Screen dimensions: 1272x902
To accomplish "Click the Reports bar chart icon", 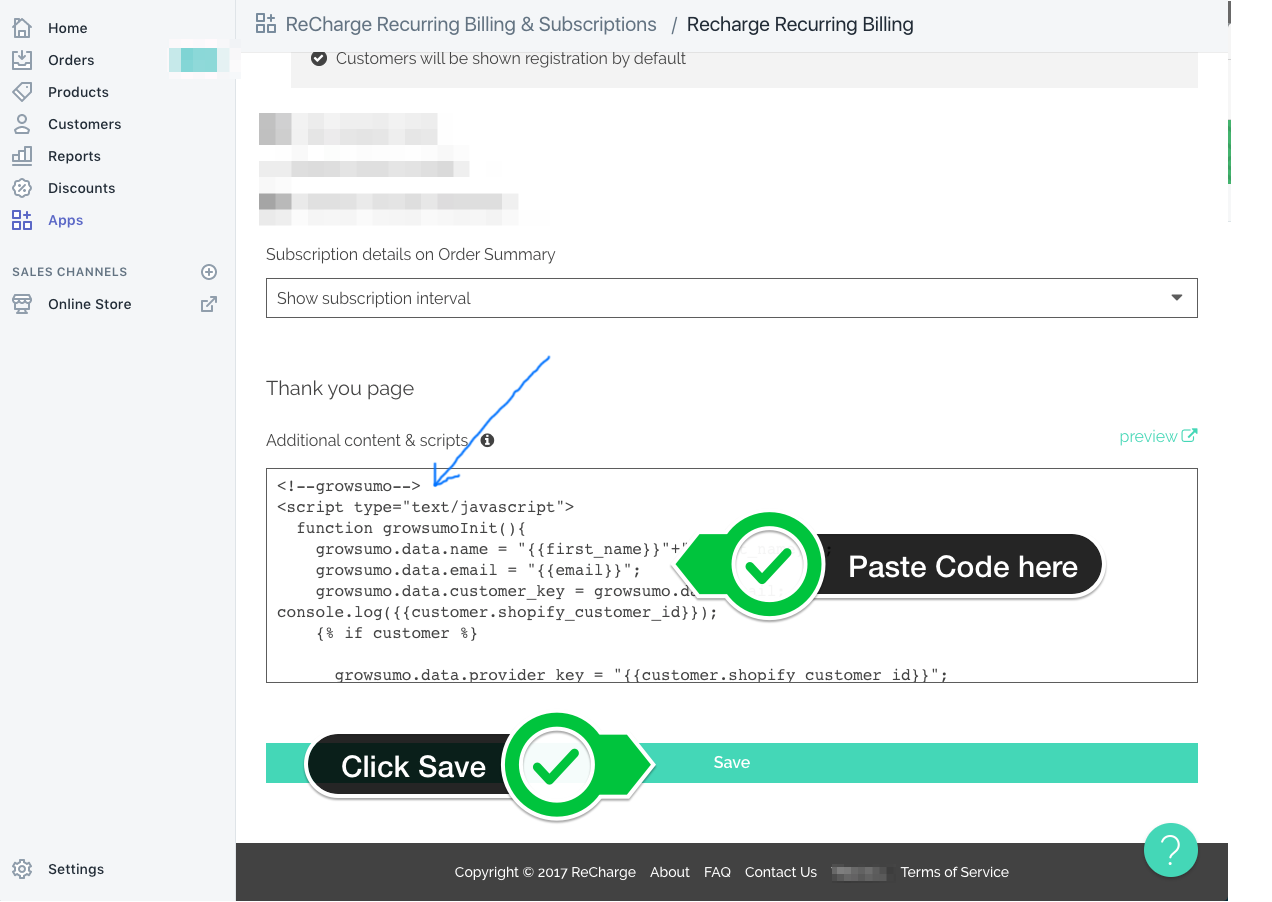I will click(x=22, y=156).
